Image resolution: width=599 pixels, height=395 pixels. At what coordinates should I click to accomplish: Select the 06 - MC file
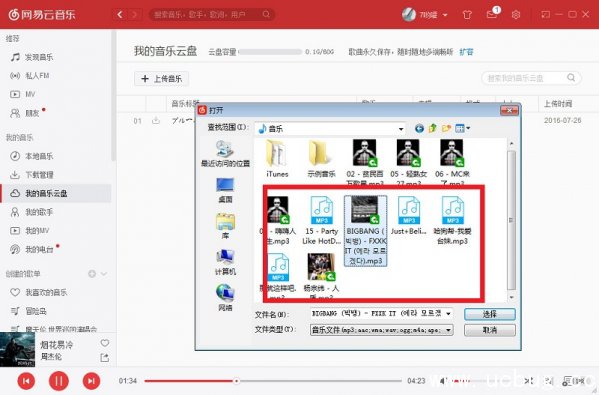452,162
